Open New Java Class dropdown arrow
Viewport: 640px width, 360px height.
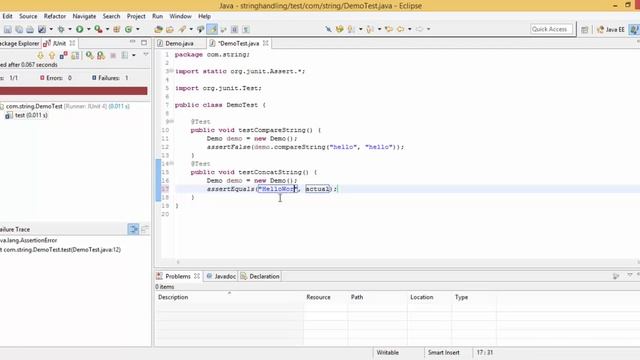tap(138, 29)
